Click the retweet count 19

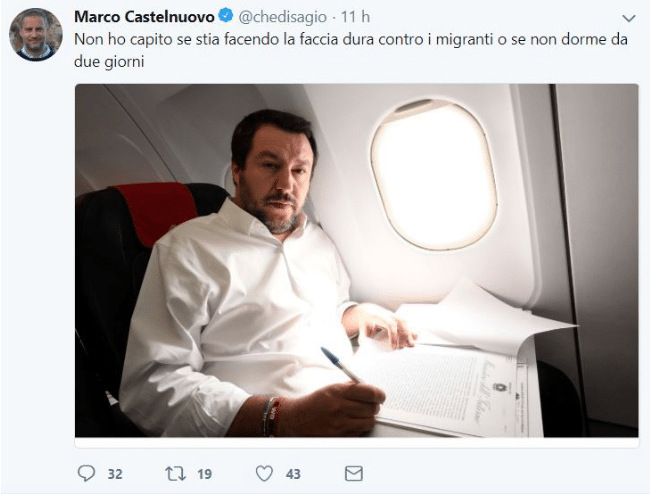[x=204, y=474]
